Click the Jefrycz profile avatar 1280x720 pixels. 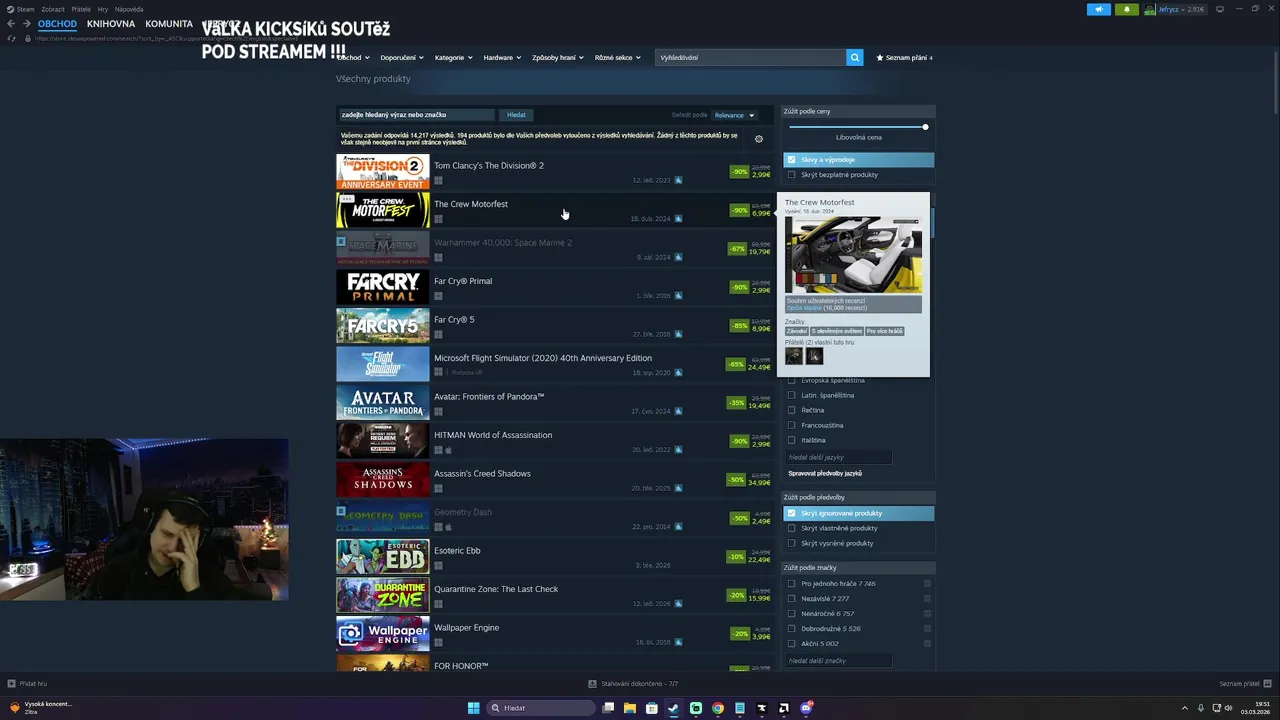pyautogui.click(x=1150, y=9)
